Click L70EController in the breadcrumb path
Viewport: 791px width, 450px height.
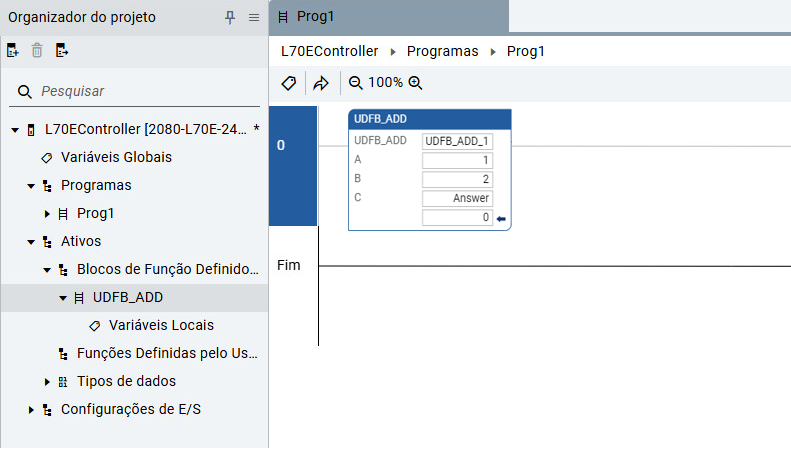[x=328, y=51]
